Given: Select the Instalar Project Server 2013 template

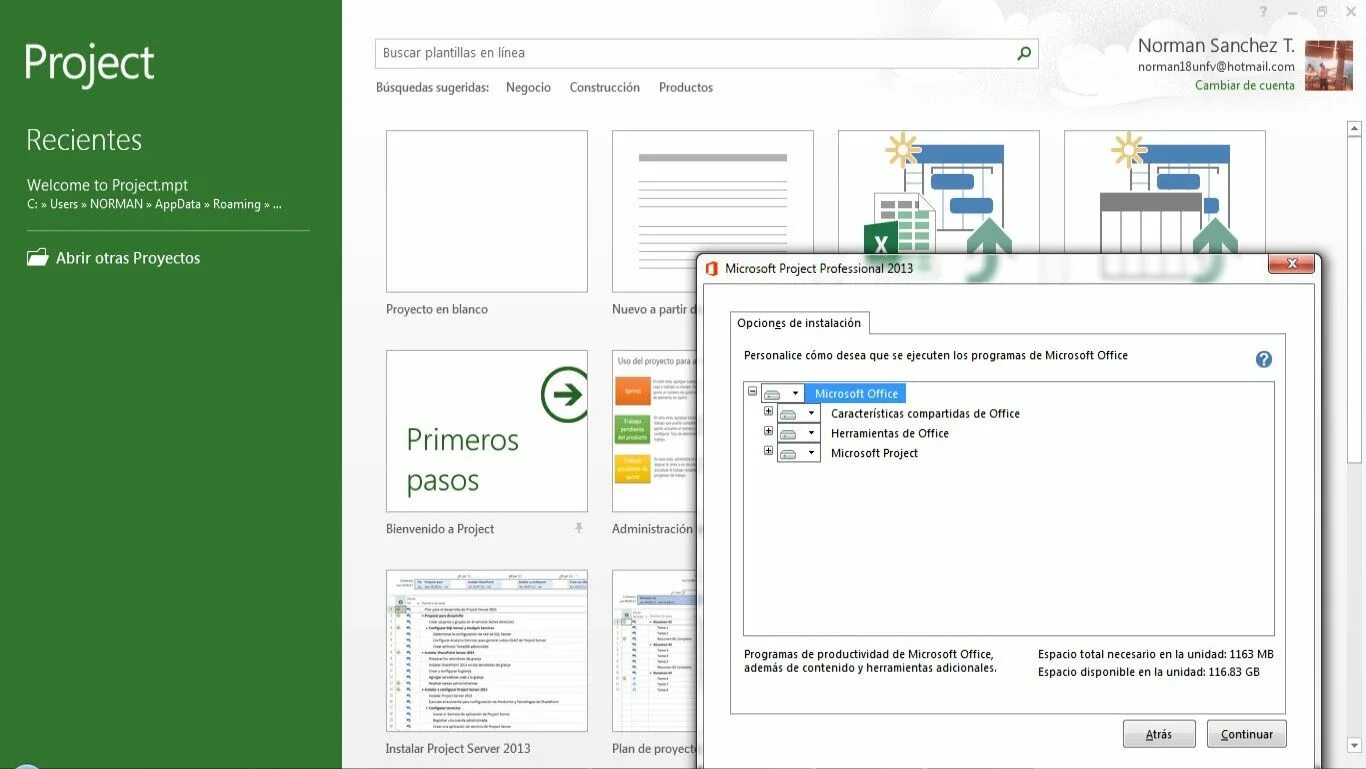Looking at the screenshot, I should click(x=487, y=651).
